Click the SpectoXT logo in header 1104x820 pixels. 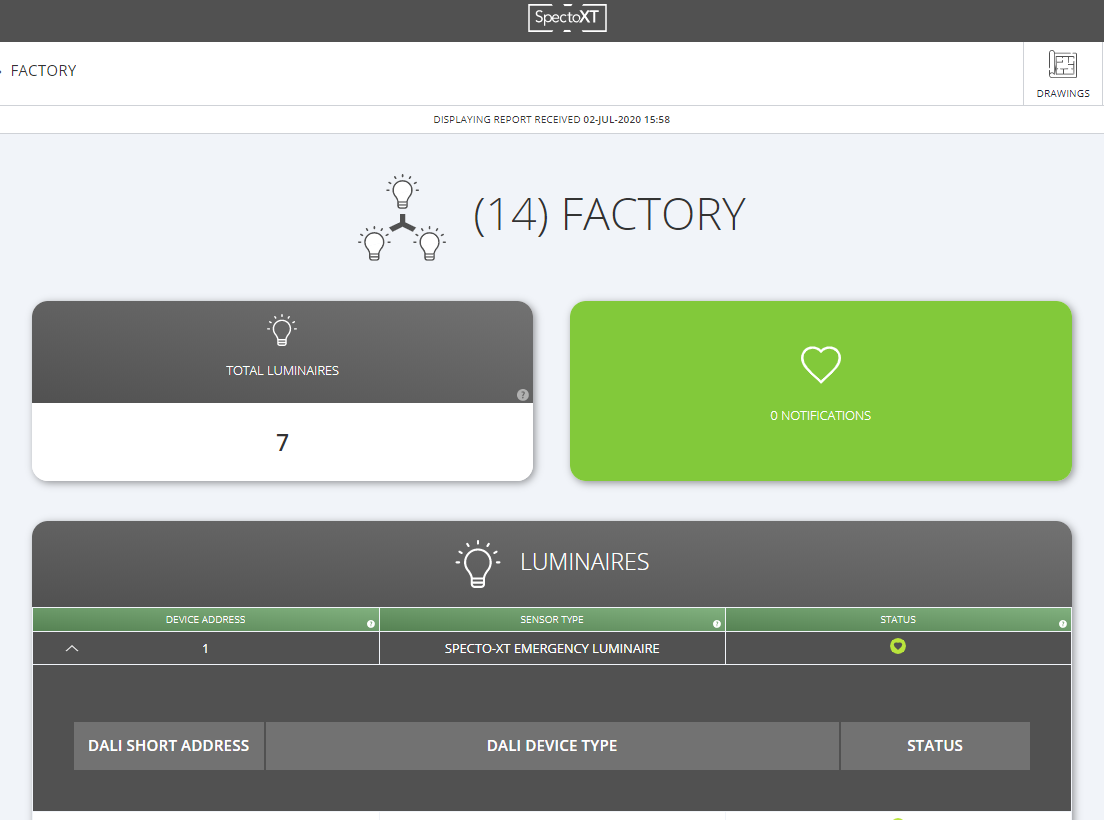pyautogui.click(x=567, y=18)
